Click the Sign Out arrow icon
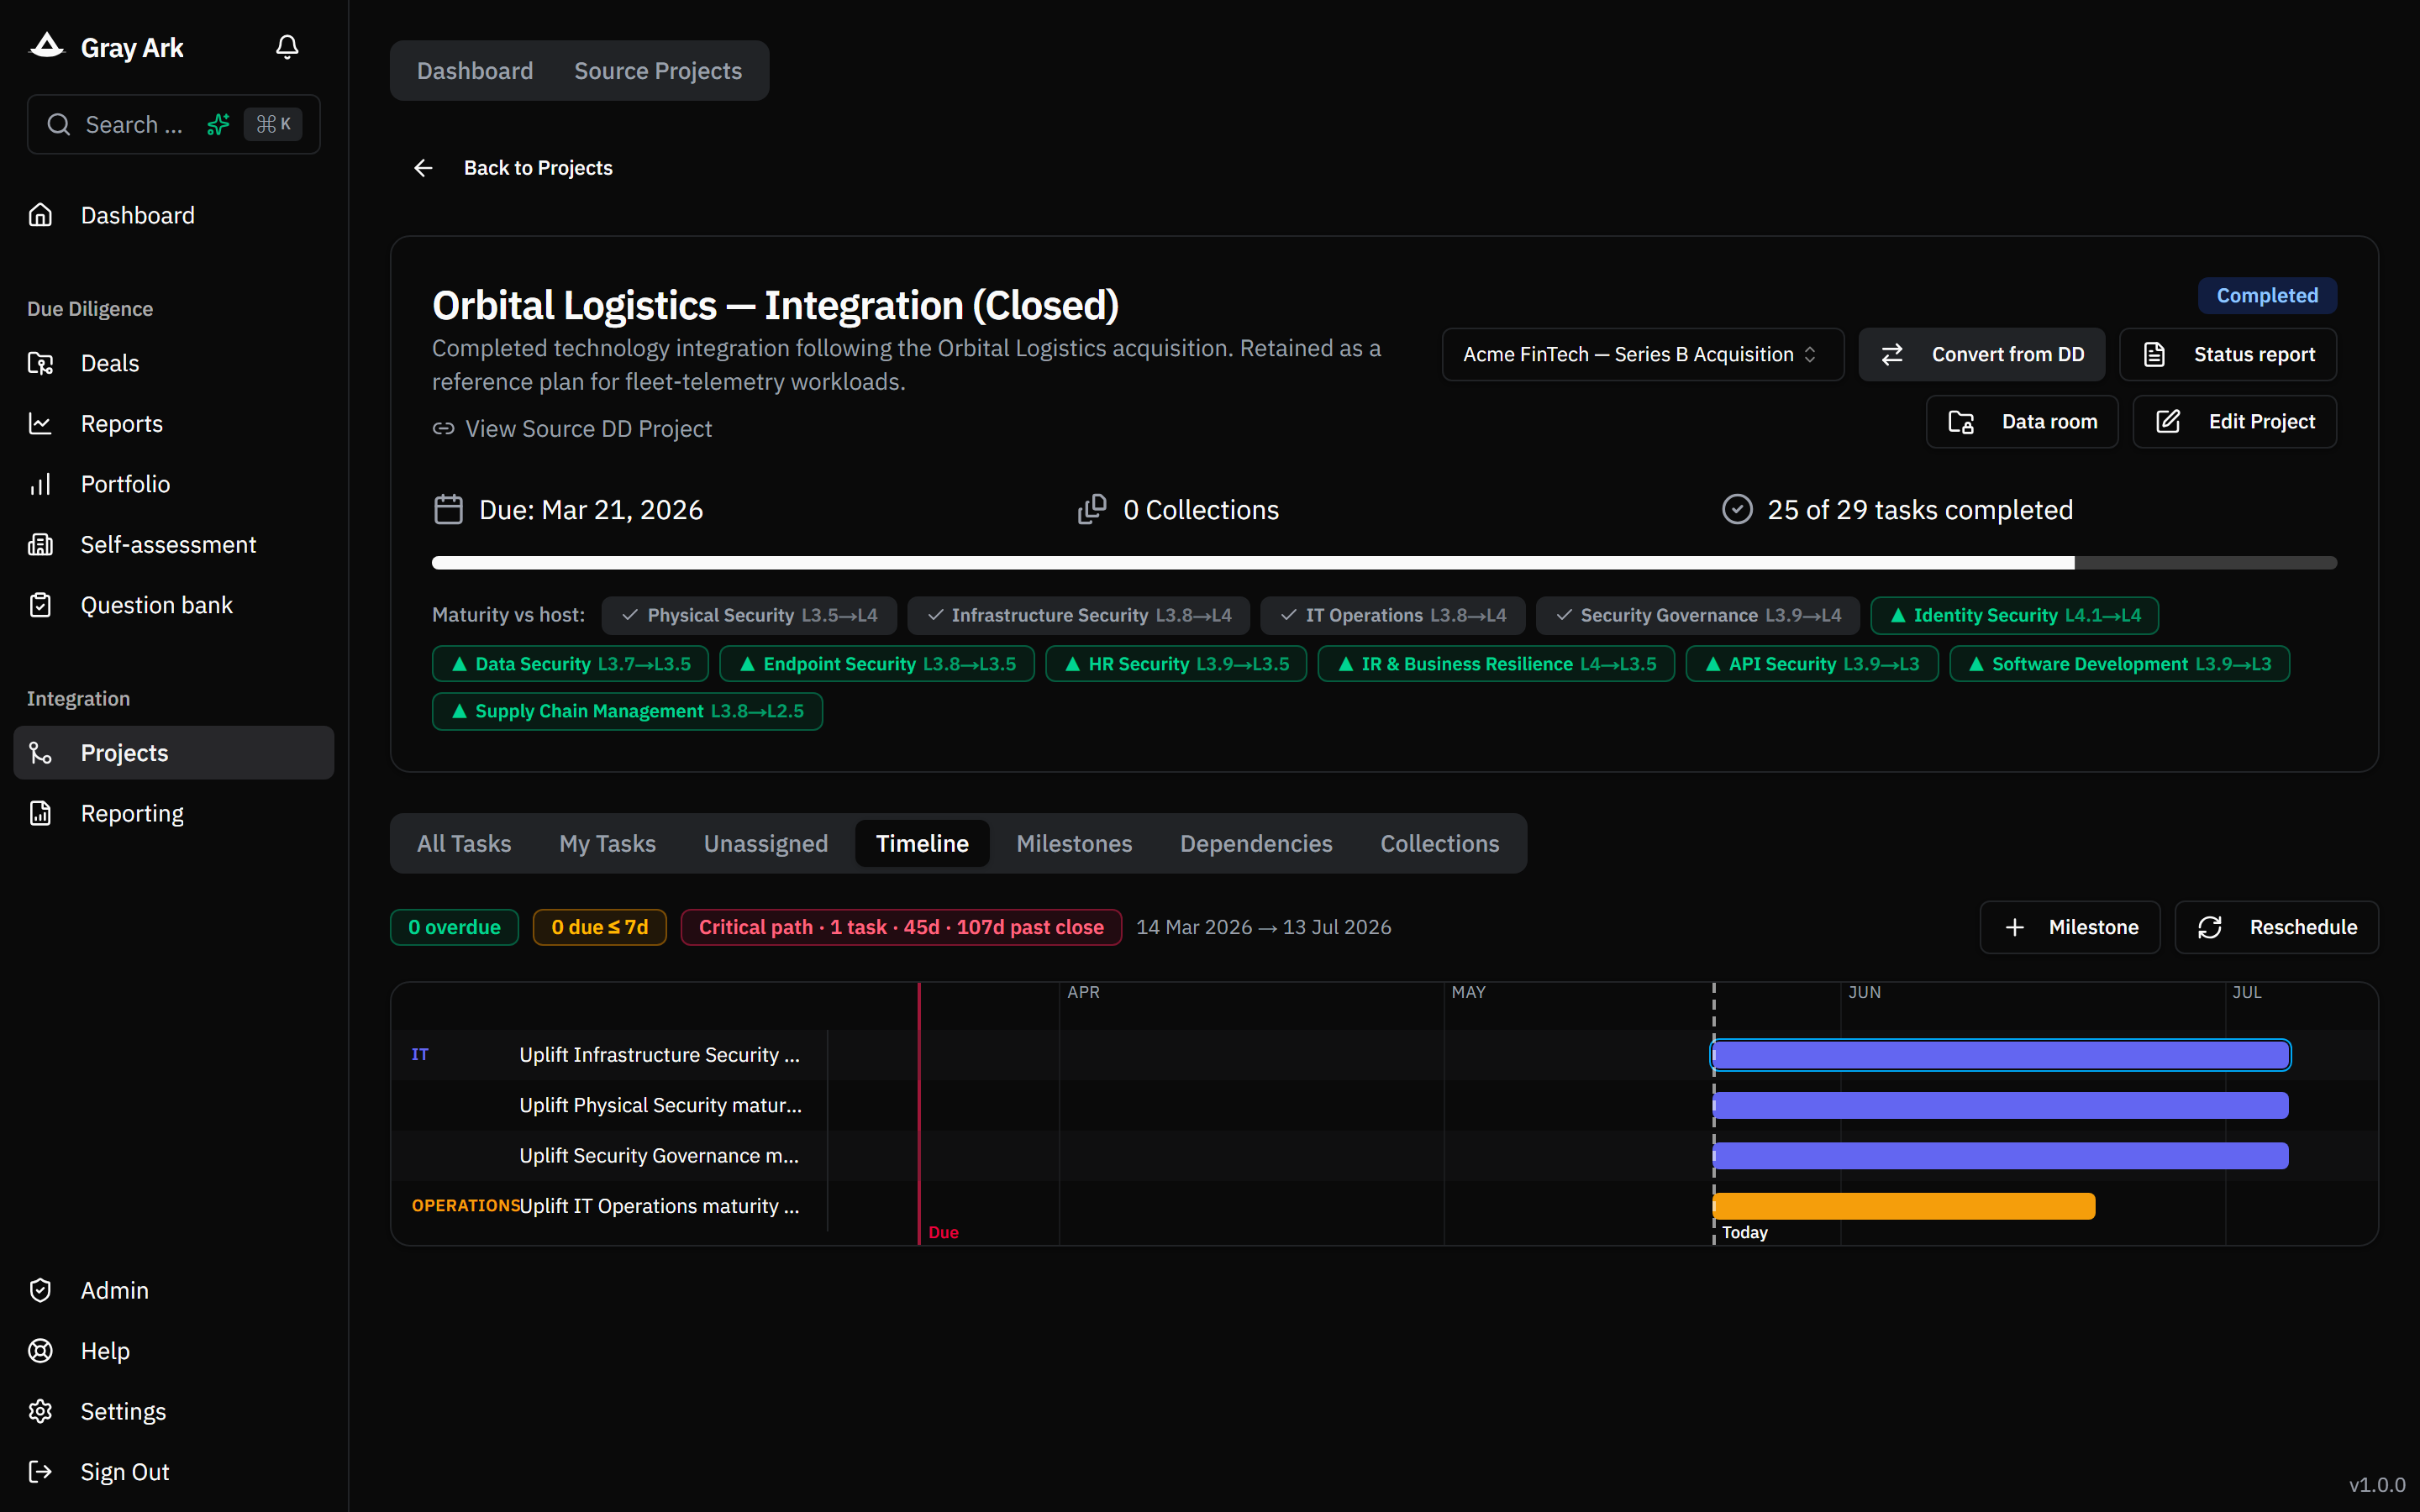Image resolution: width=2420 pixels, height=1512 pixels. [x=40, y=1472]
